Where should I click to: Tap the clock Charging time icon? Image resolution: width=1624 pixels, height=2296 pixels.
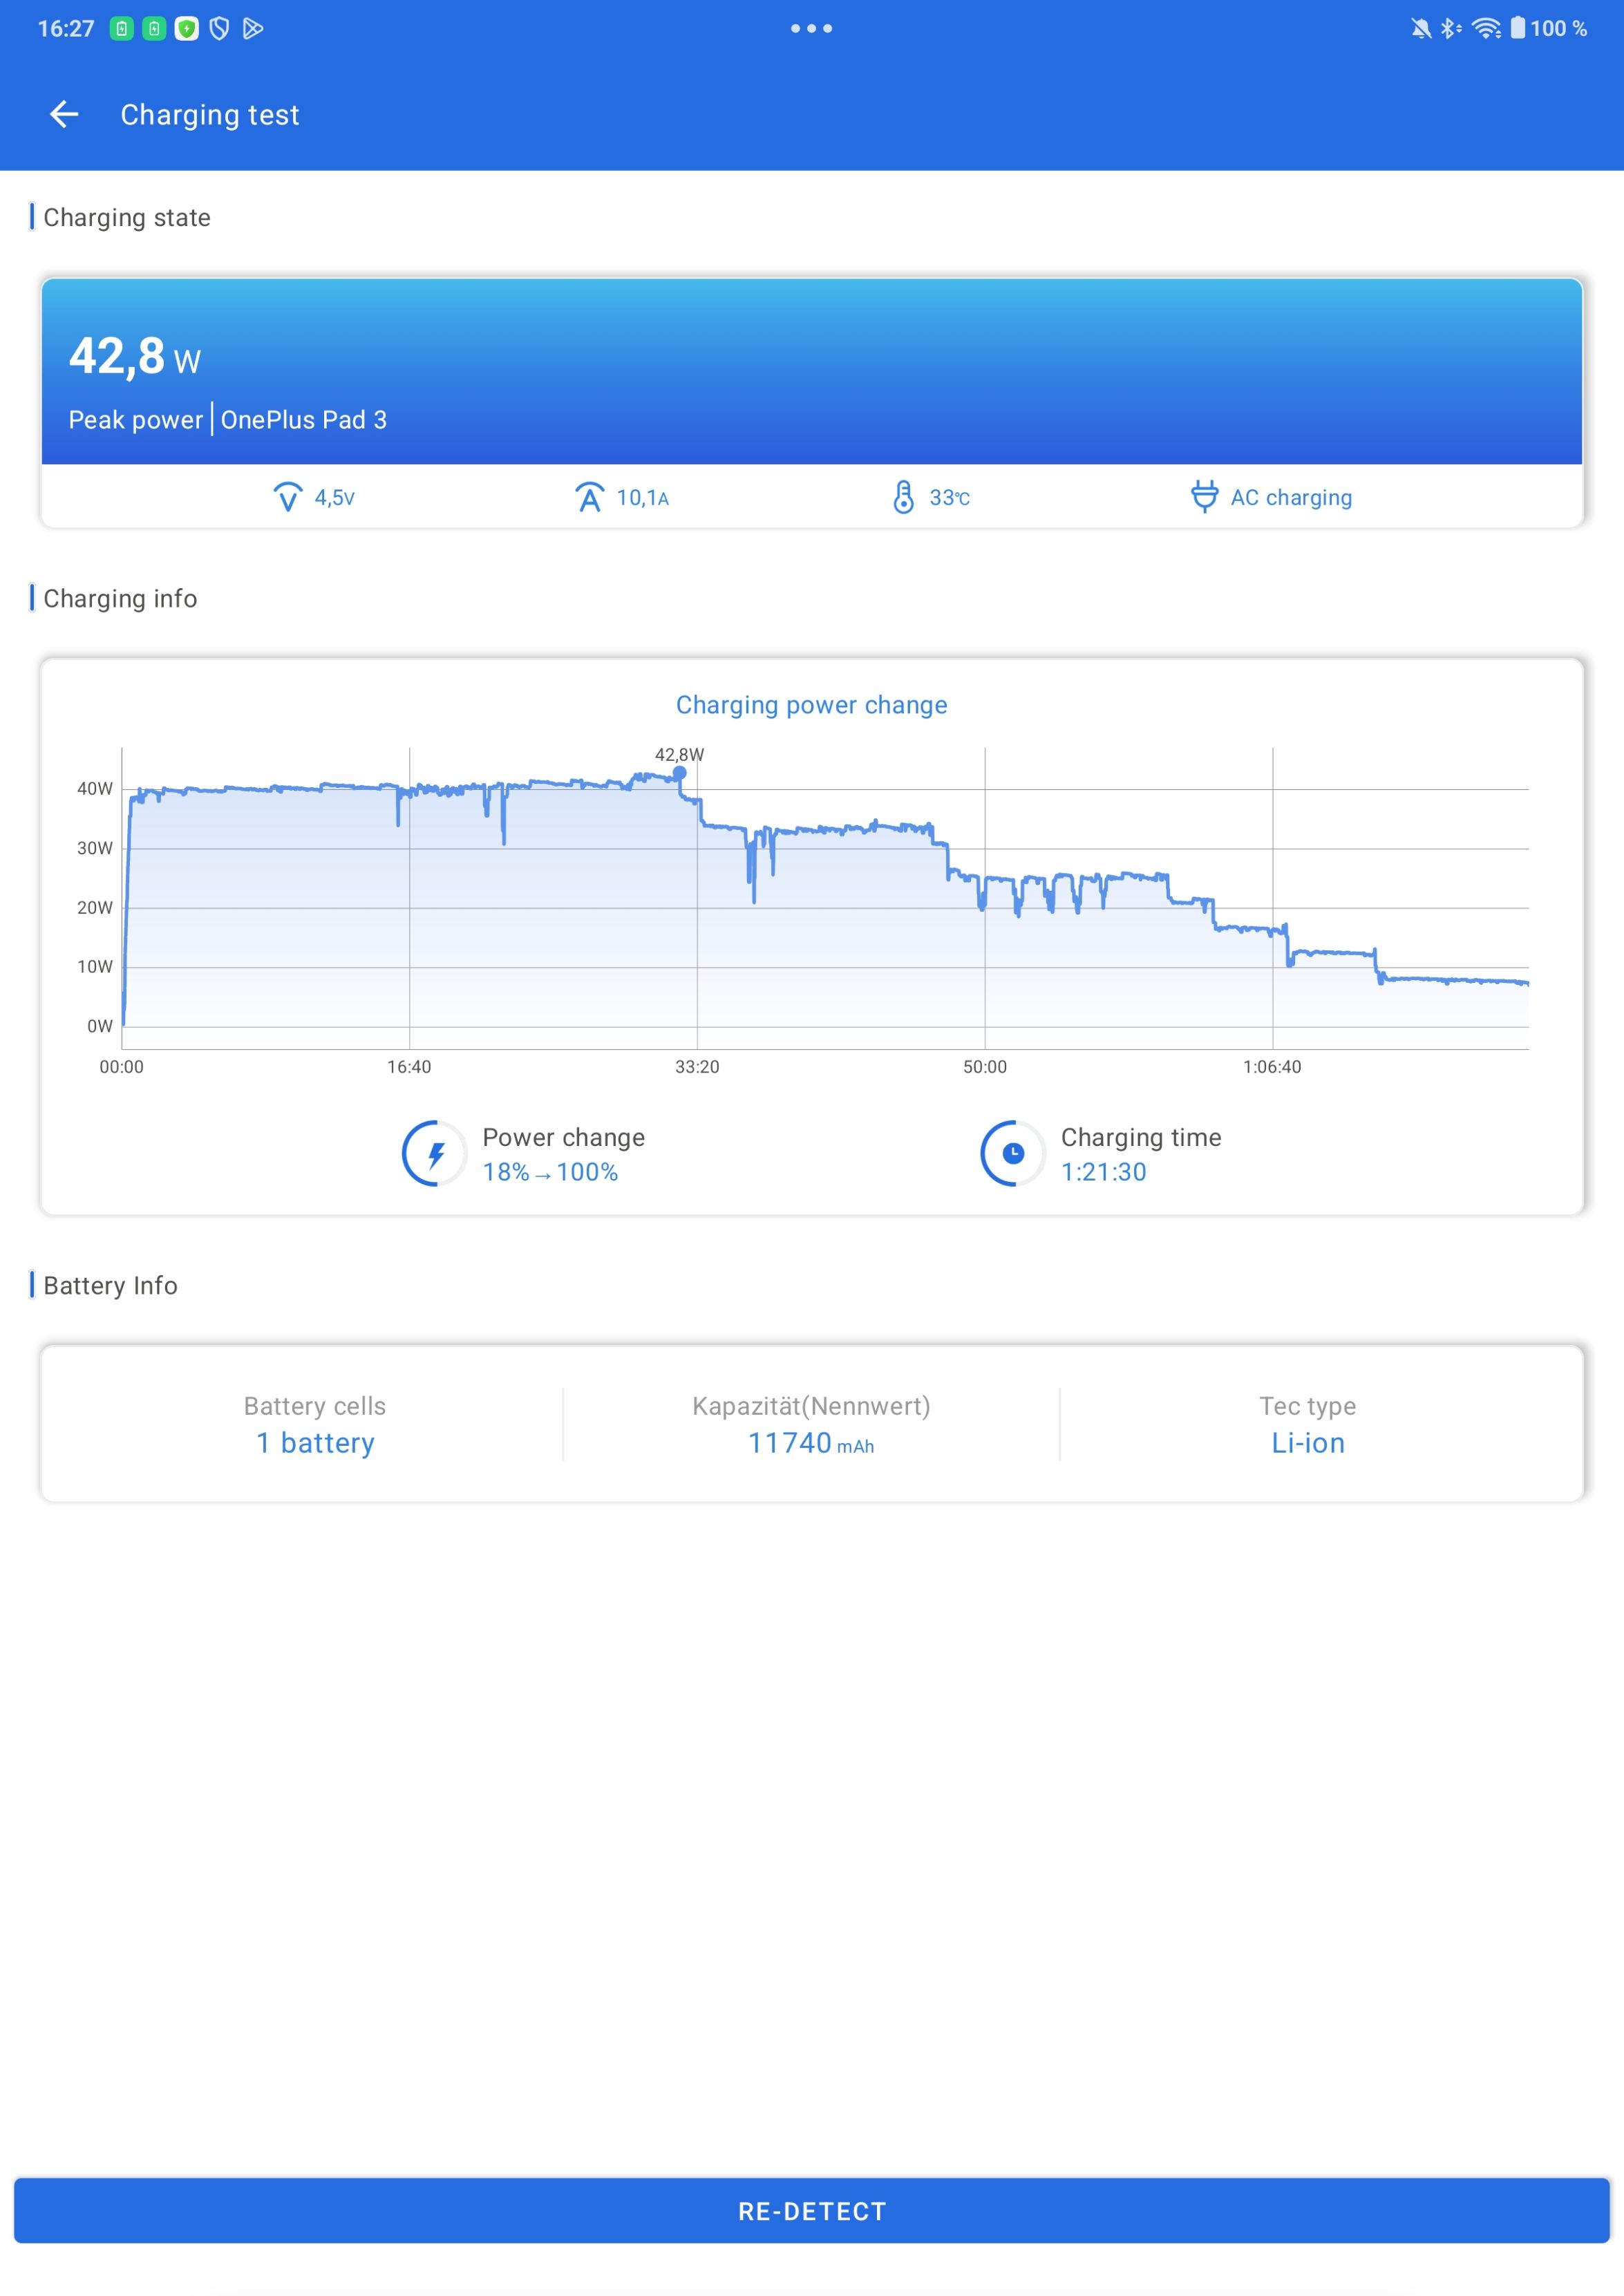pos(1013,1154)
